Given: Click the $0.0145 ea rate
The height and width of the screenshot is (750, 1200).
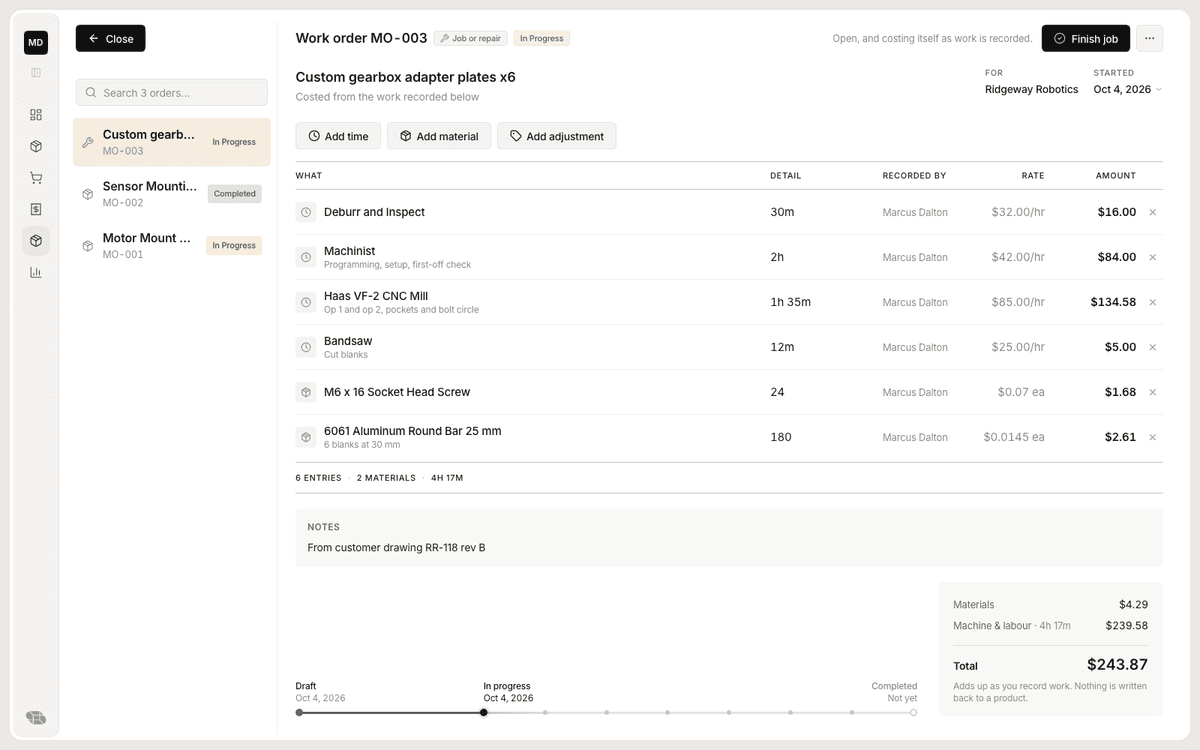Looking at the screenshot, I should 1014,437.
